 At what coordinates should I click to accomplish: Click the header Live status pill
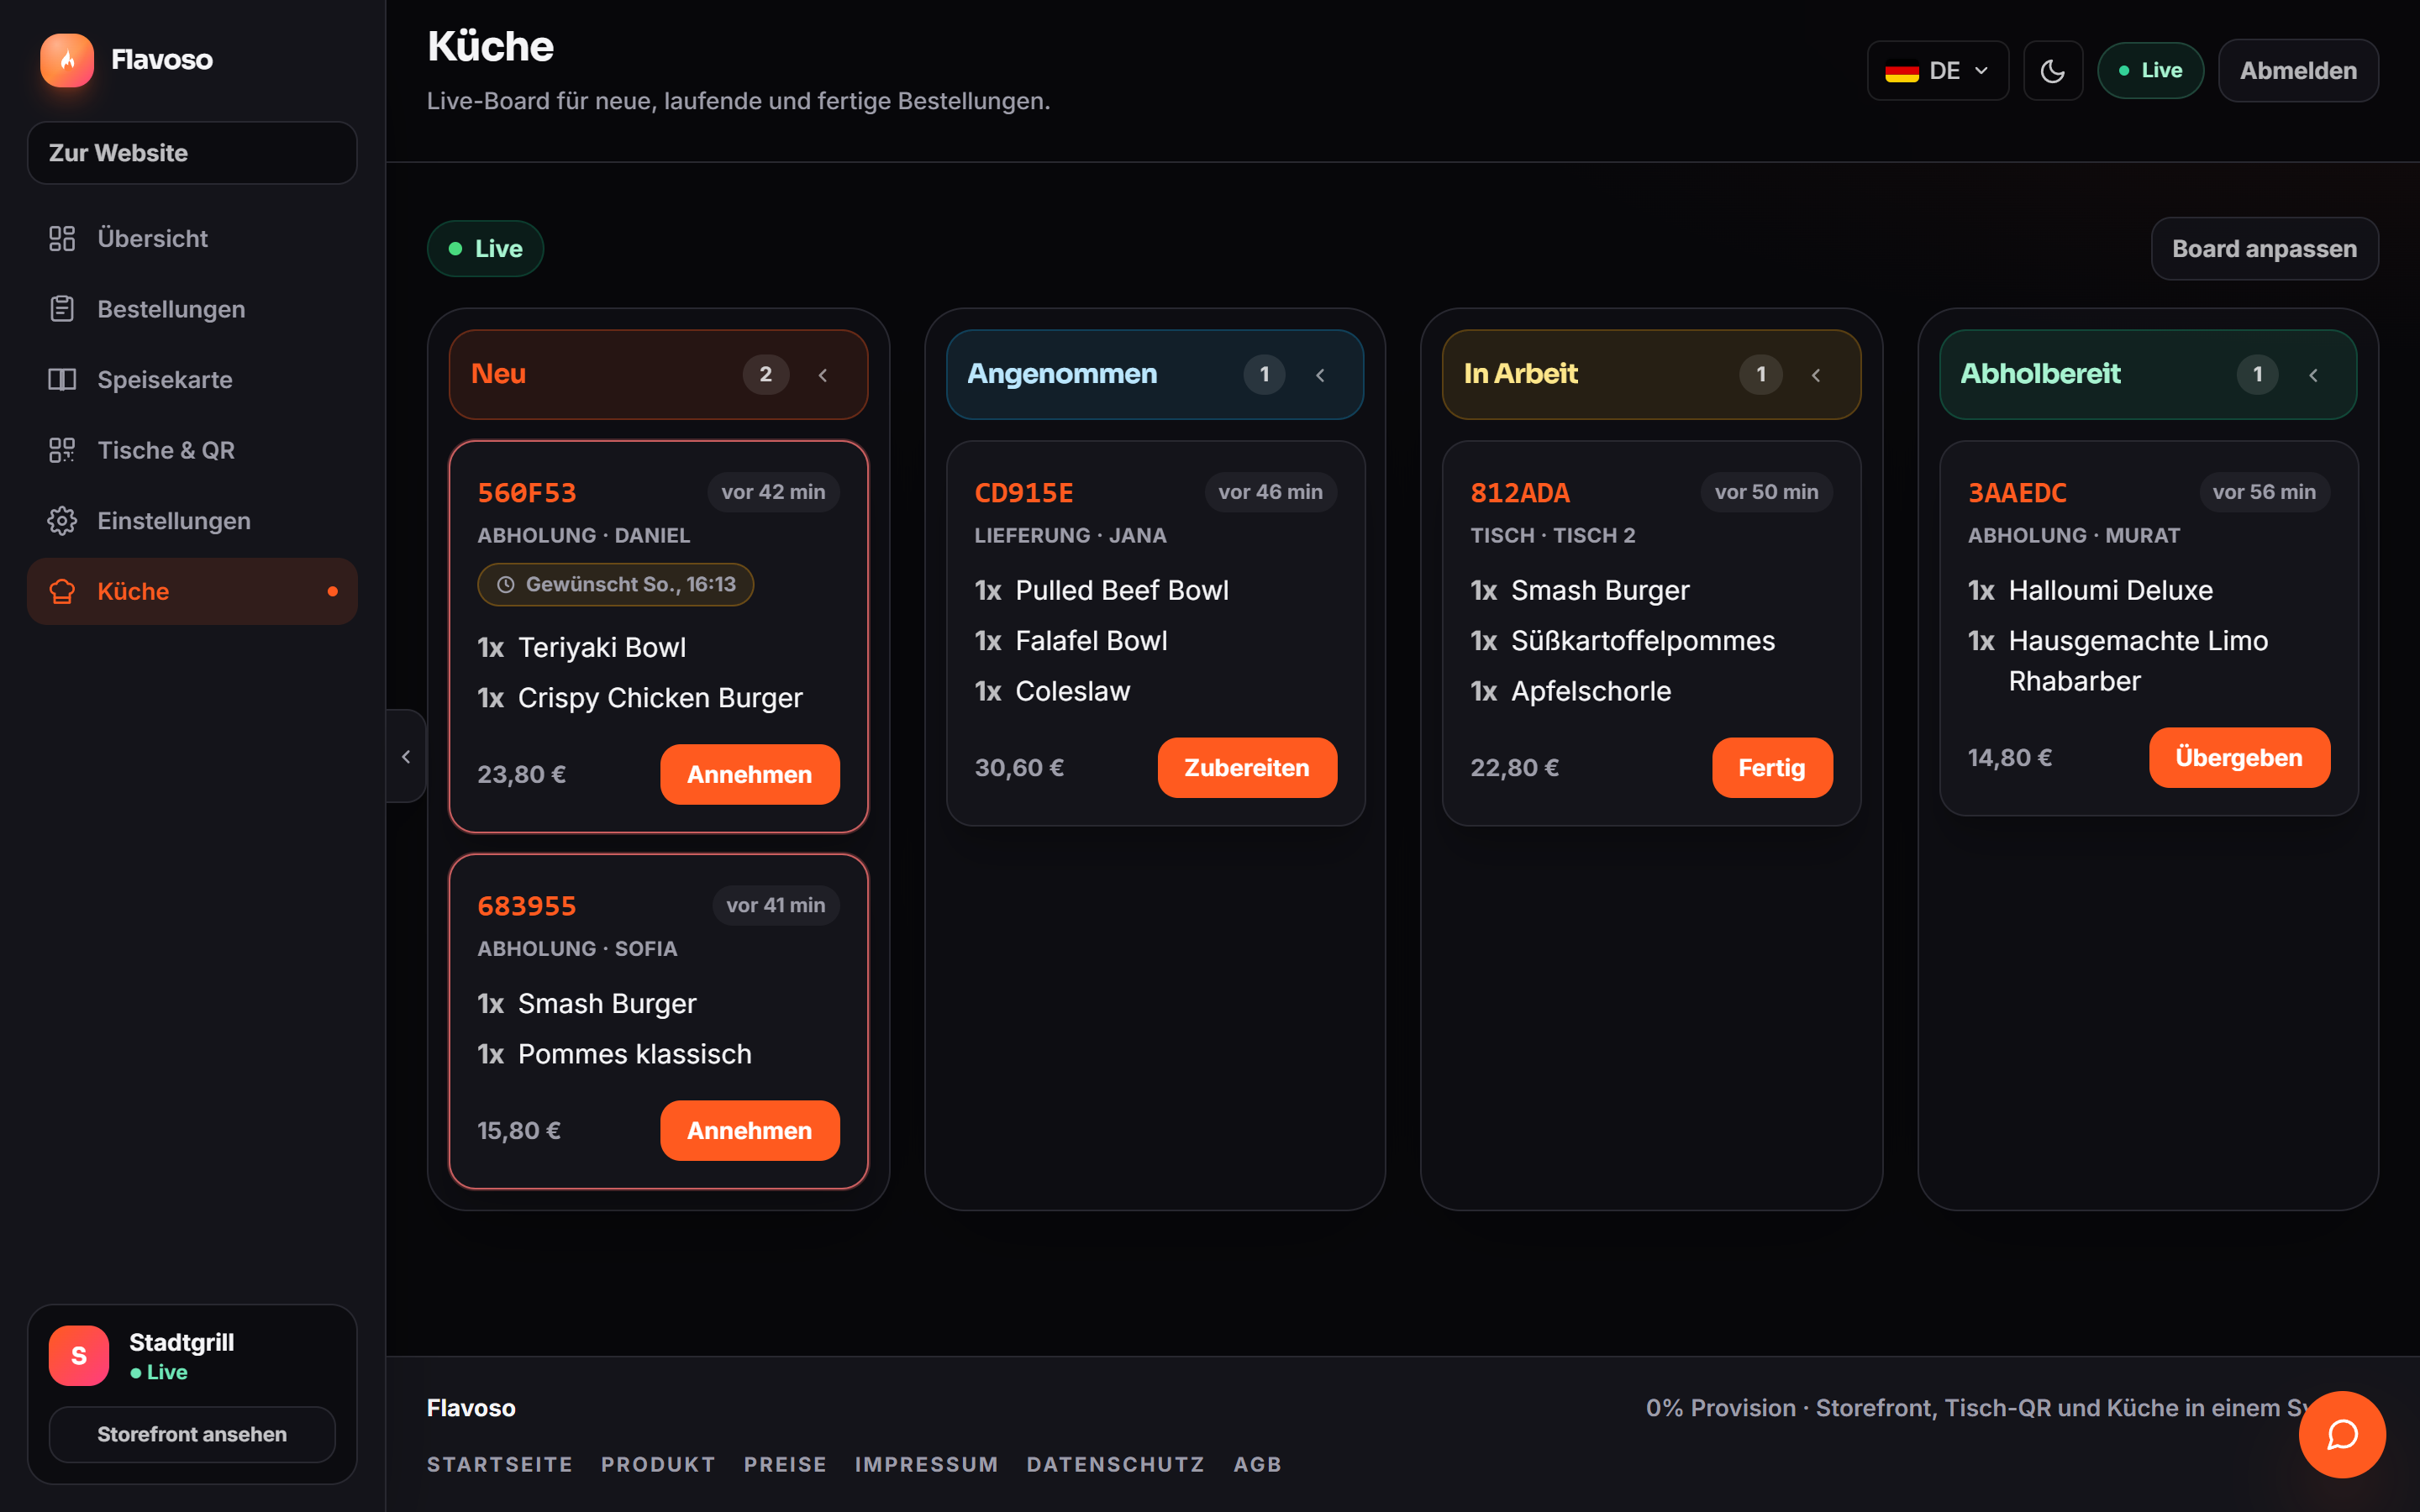coord(2150,71)
